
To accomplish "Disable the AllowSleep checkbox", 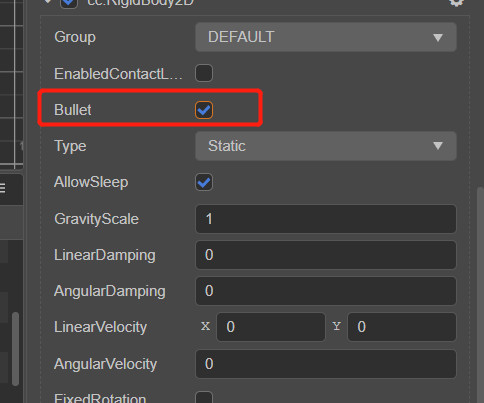I will (204, 182).
